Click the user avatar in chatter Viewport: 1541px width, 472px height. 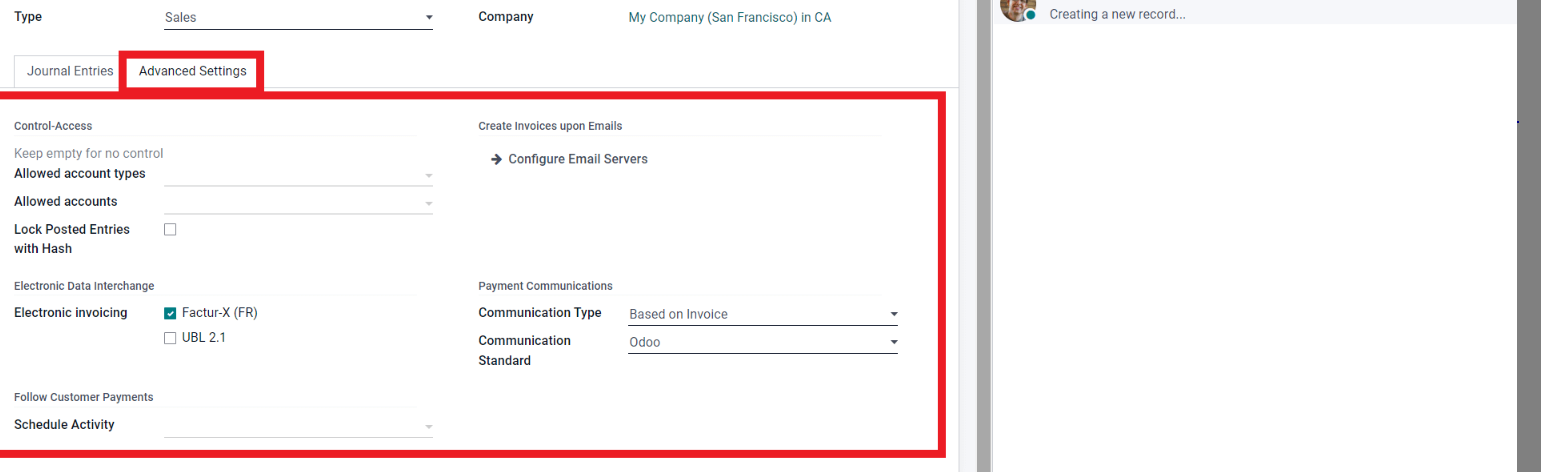point(1017,8)
